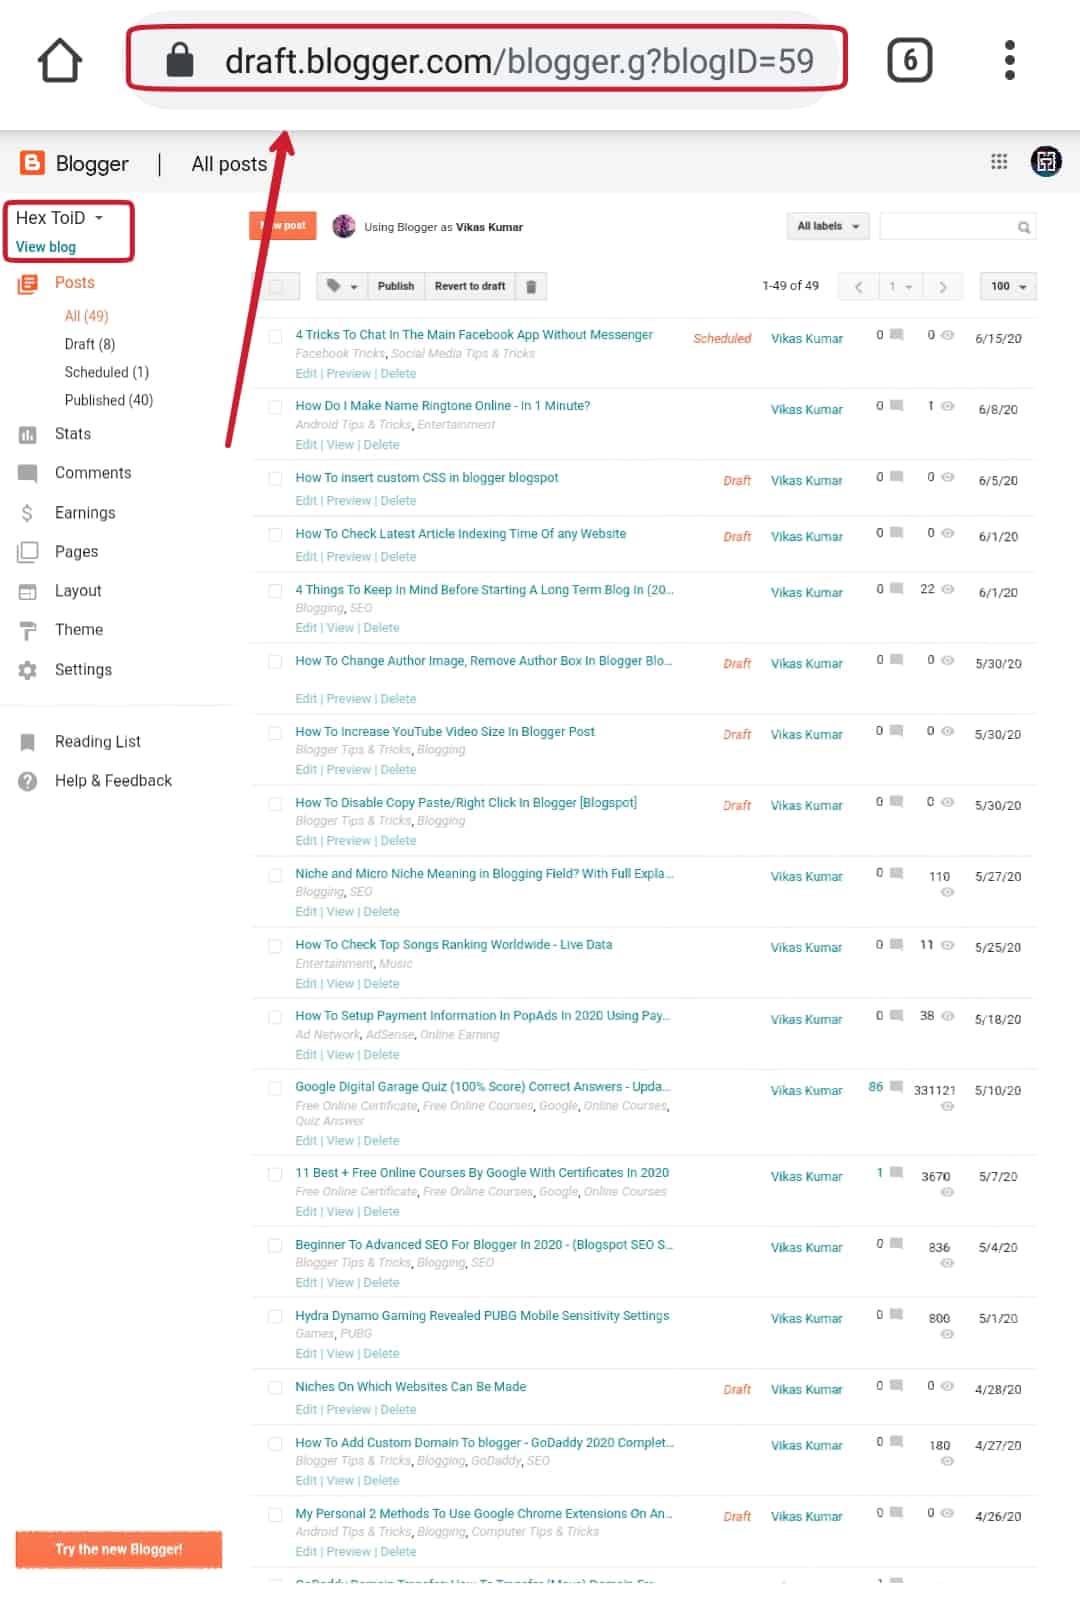Check the 4 Things To Keep In Mind checkbox
Screen dimensions: 1080x1607
[x=275, y=591]
